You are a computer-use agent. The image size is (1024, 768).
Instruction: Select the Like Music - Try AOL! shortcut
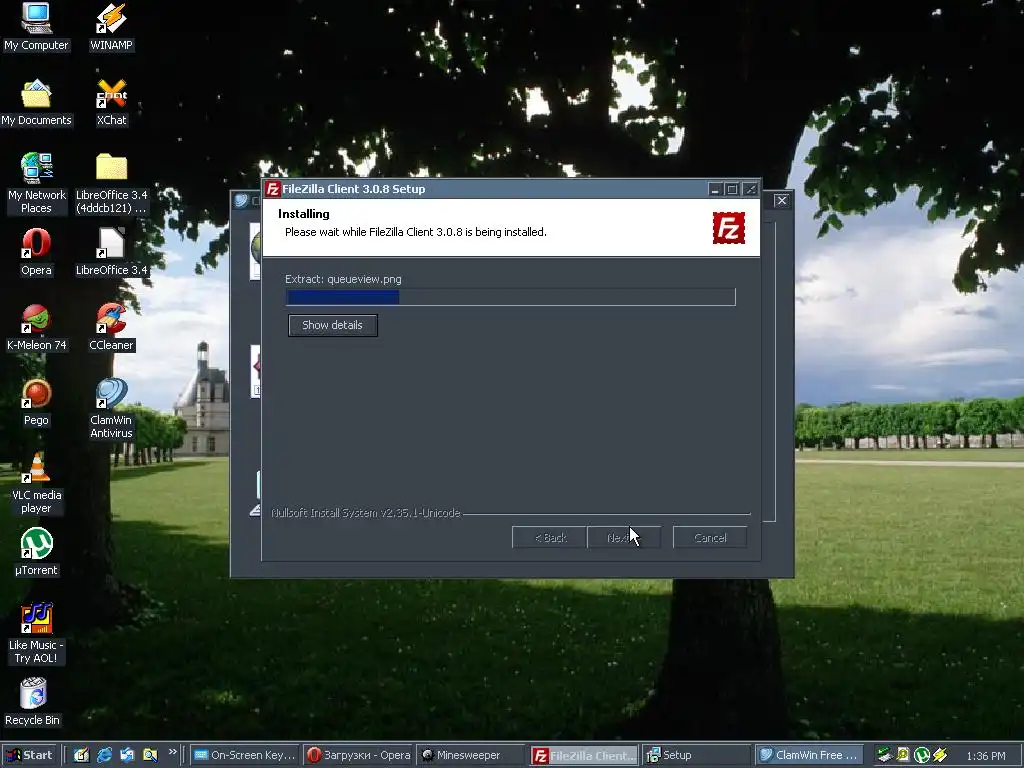(x=36, y=633)
